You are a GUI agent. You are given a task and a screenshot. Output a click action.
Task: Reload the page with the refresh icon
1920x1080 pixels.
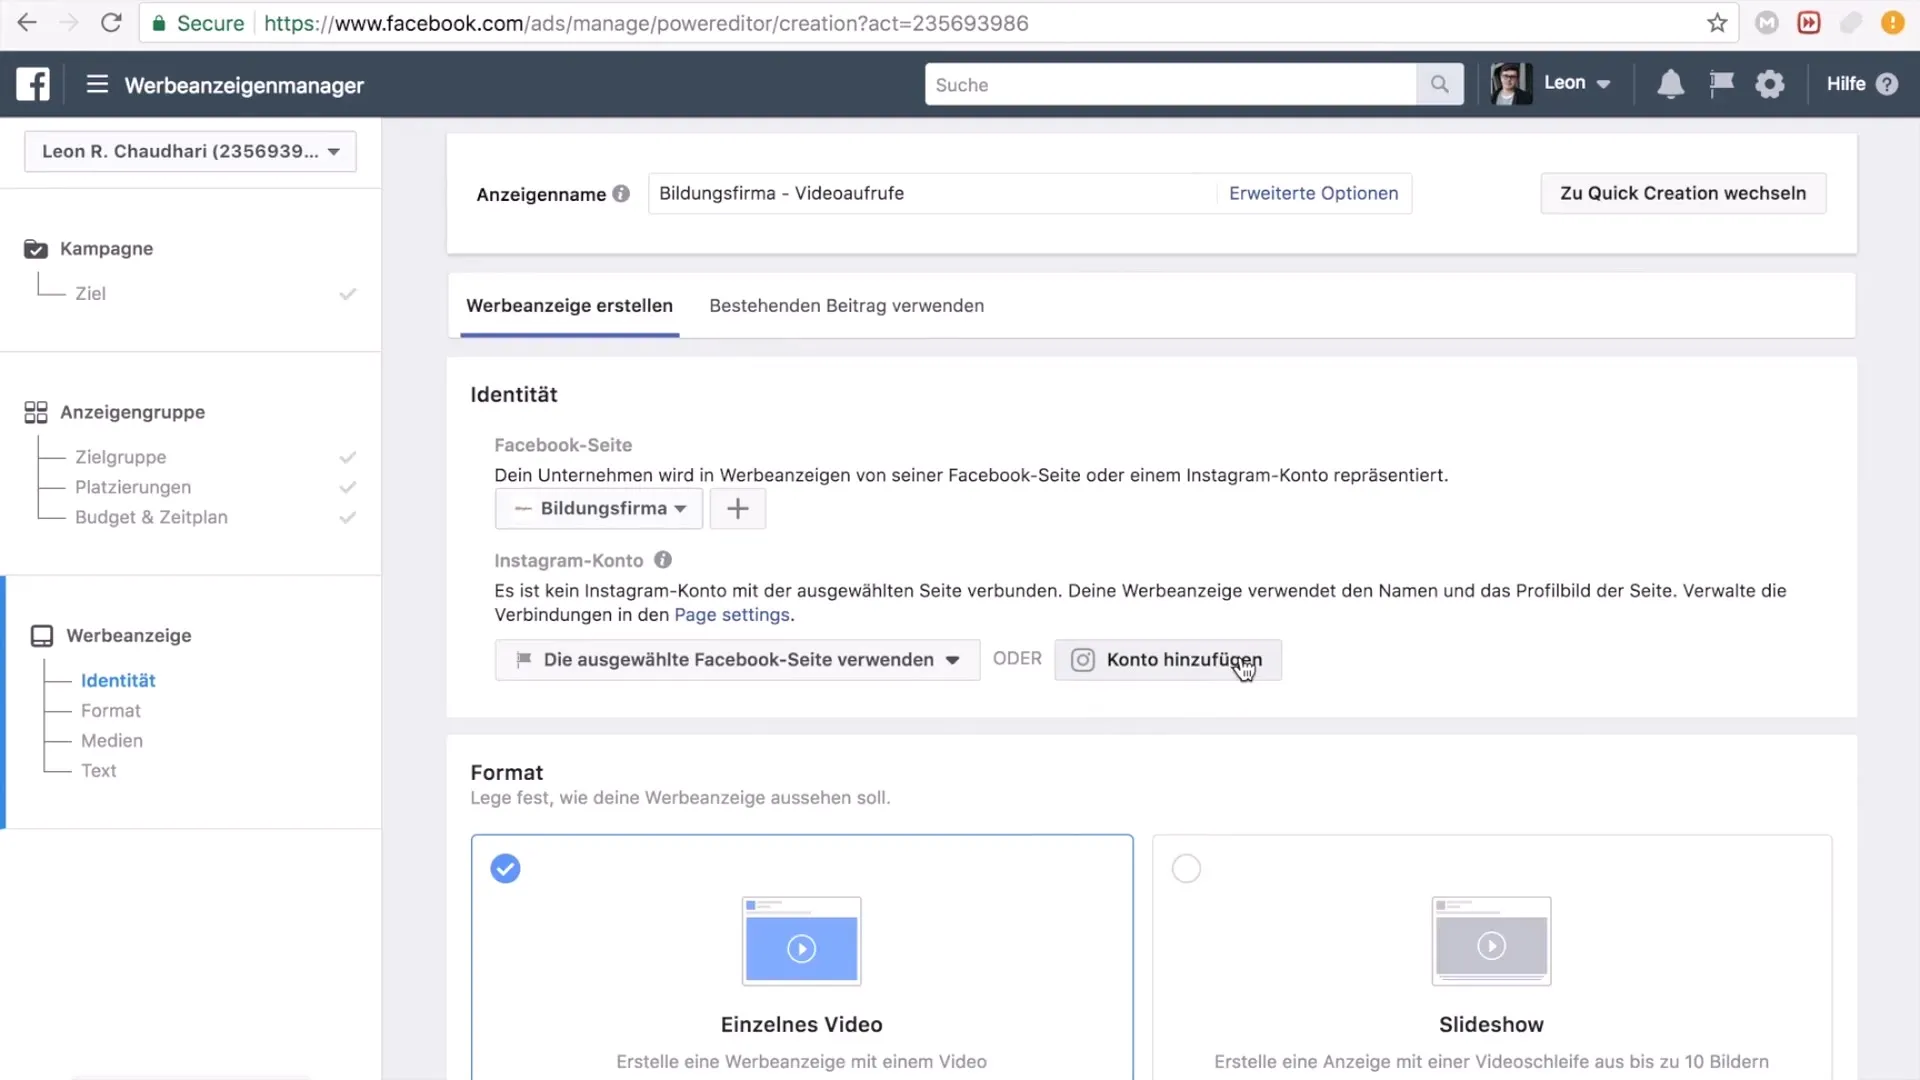[x=111, y=23]
